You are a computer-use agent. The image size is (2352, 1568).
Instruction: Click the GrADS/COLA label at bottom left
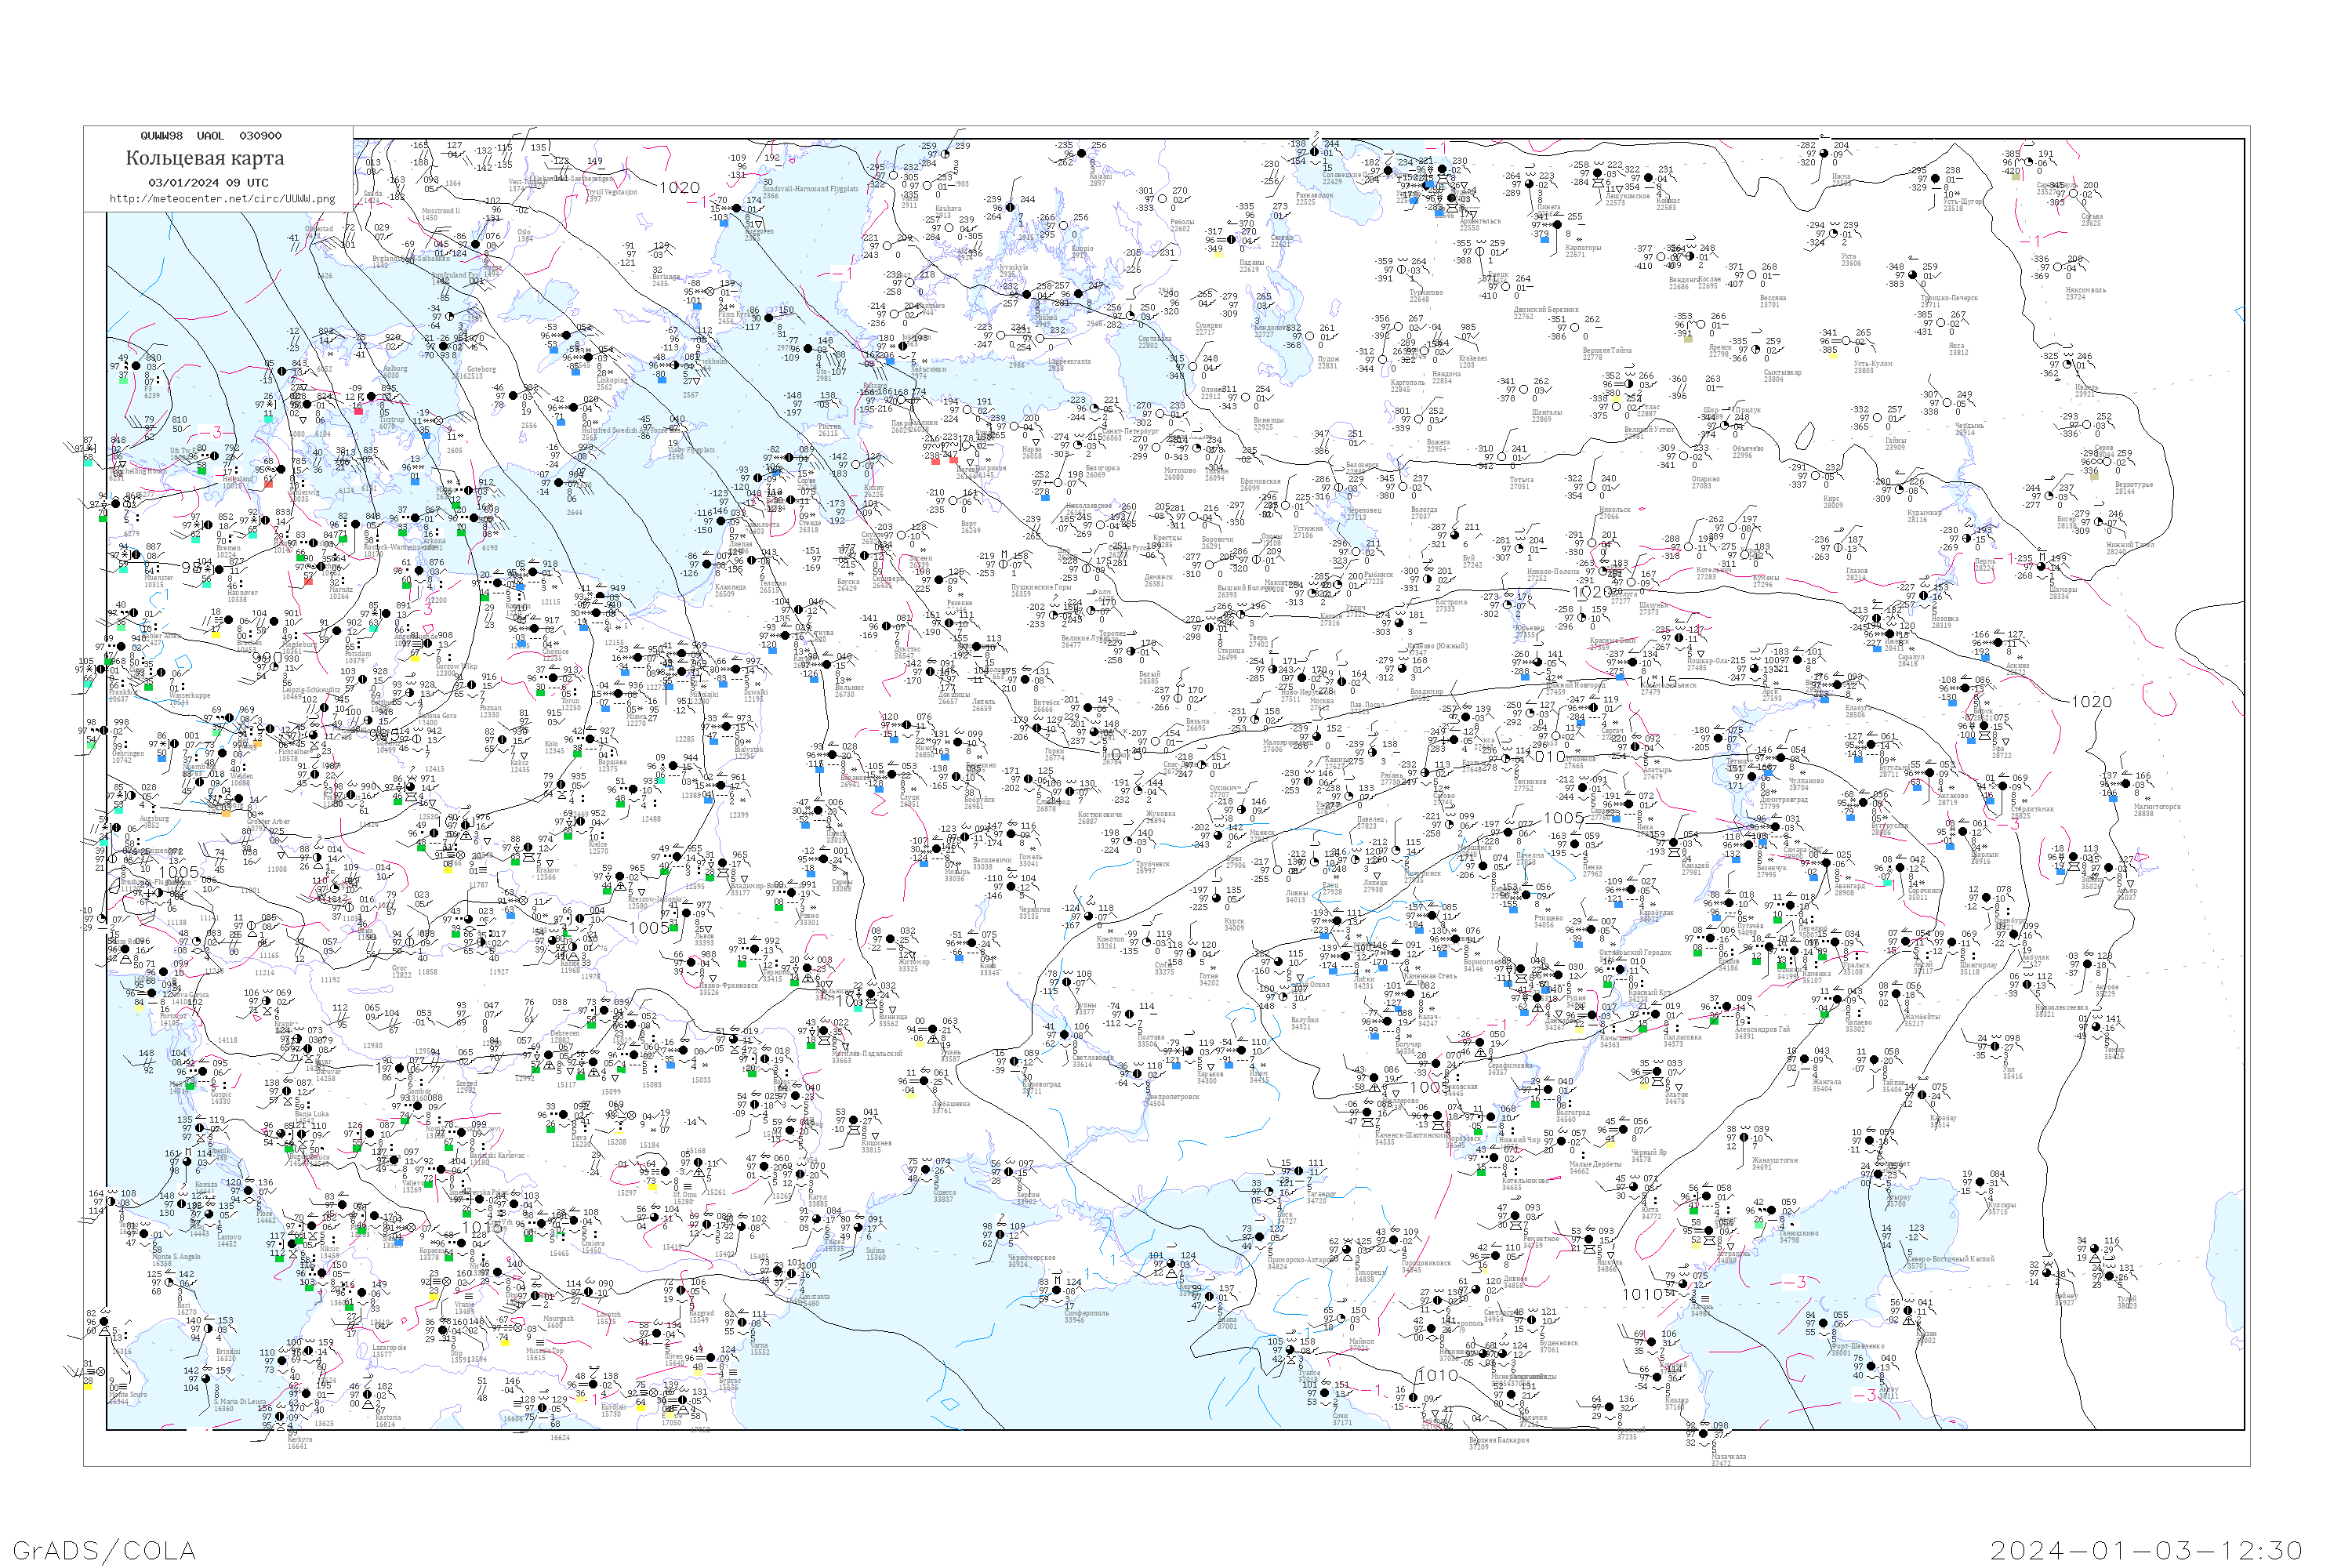point(104,1550)
